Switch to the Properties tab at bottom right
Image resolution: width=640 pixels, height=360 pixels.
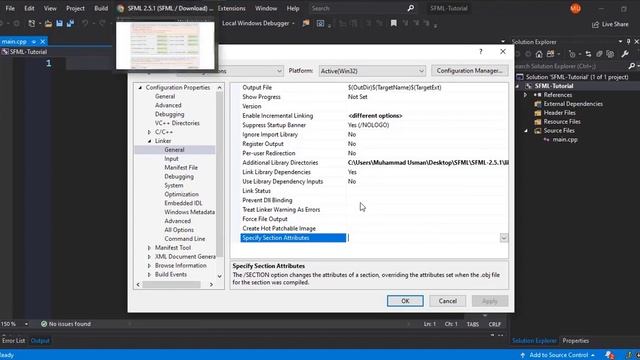click(x=576, y=341)
